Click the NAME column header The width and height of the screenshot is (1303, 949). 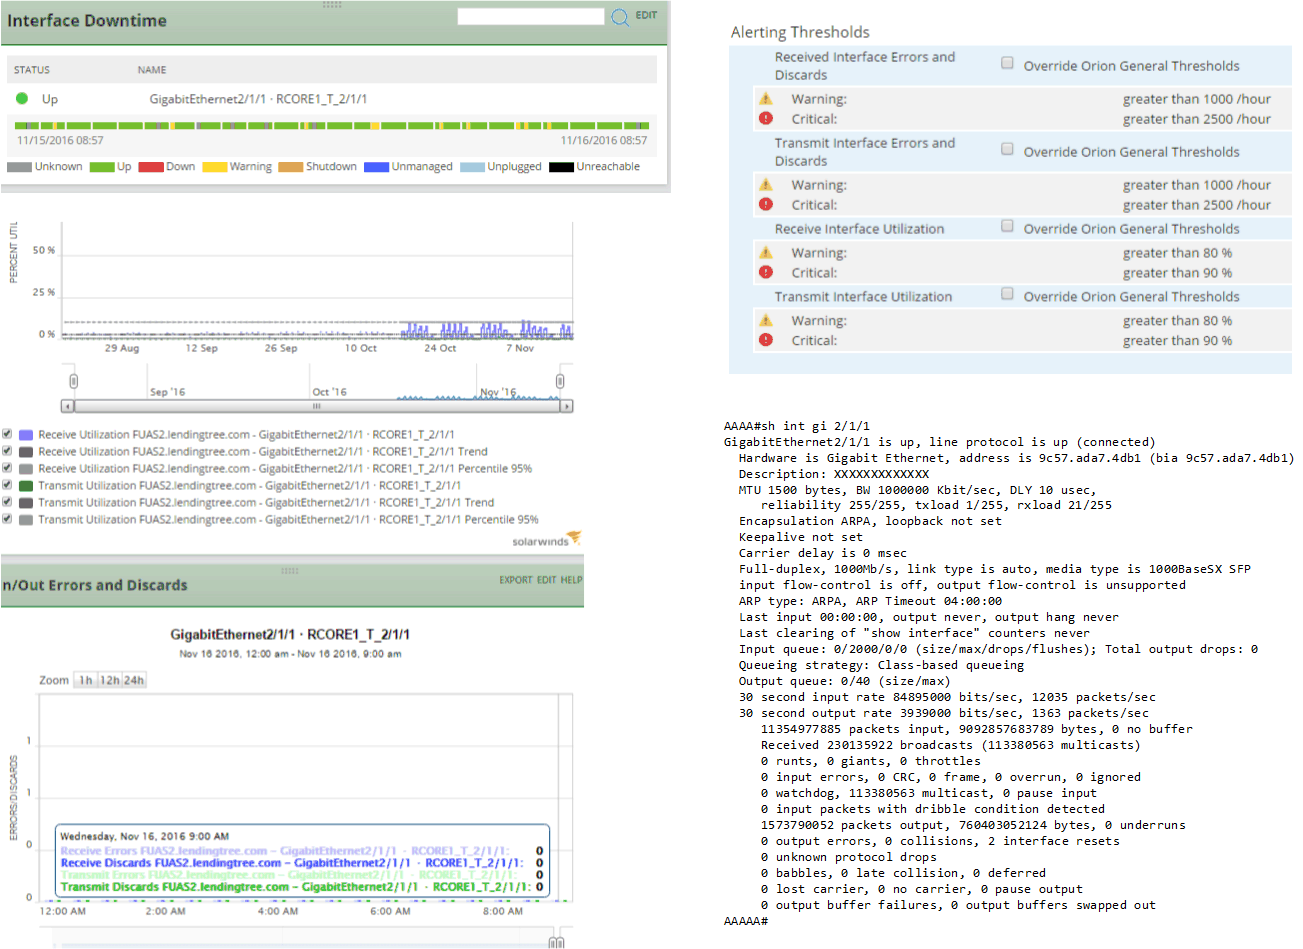coord(152,70)
